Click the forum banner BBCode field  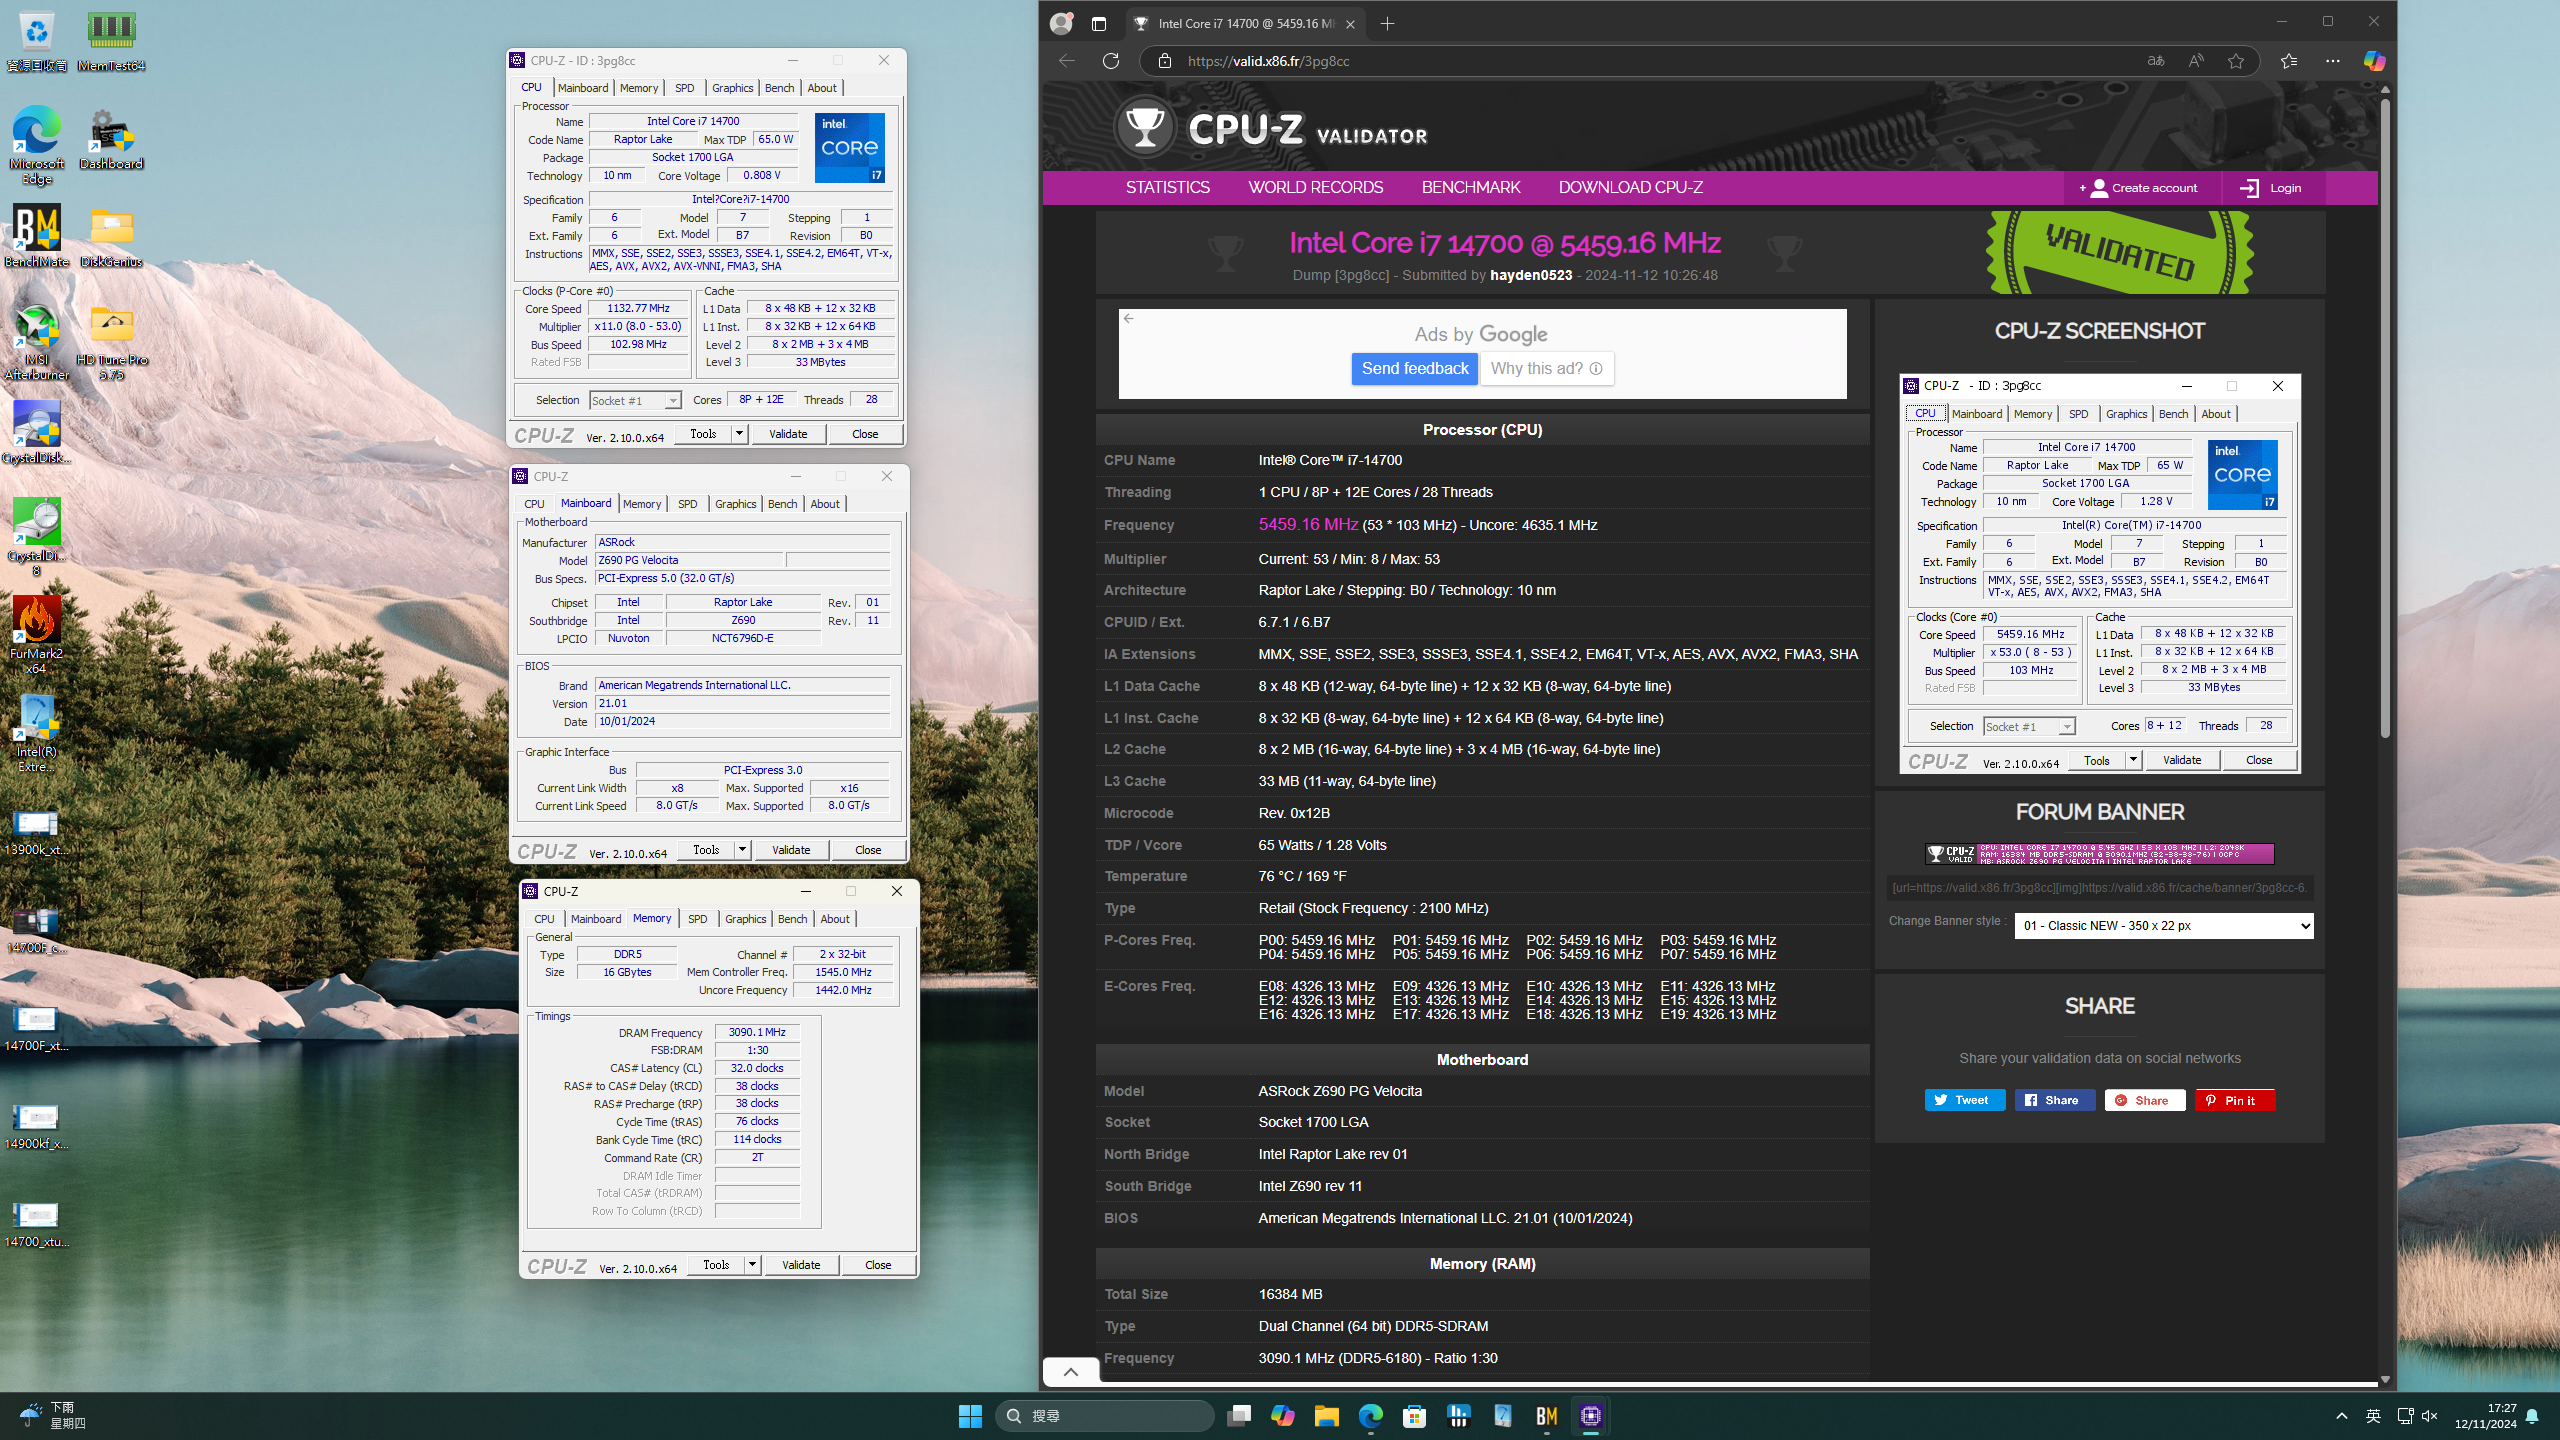click(2099, 888)
